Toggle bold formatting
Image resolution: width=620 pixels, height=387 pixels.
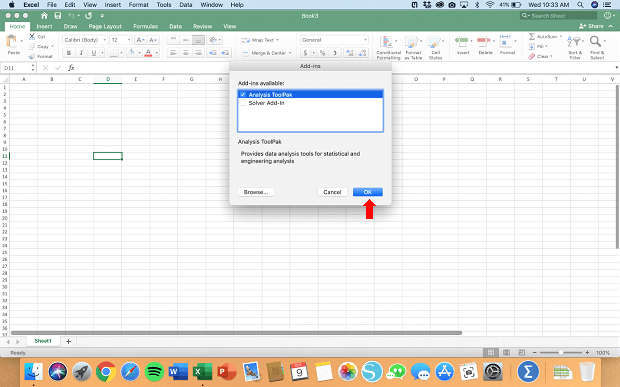(69, 53)
